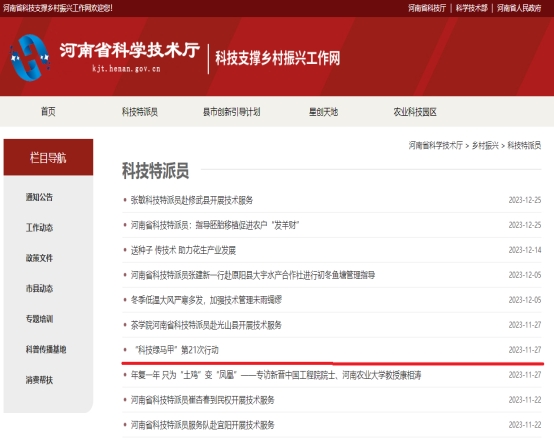Click 河南省科学技术厅 site title
The height and width of the screenshot is (441, 554).
(x=130, y=50)
